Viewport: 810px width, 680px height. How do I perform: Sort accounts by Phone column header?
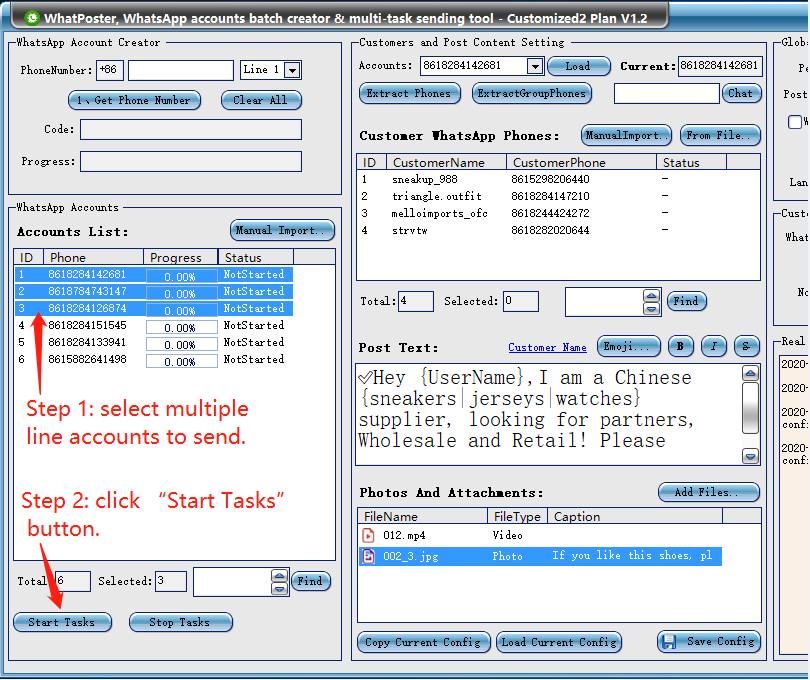tap(94, 257)
